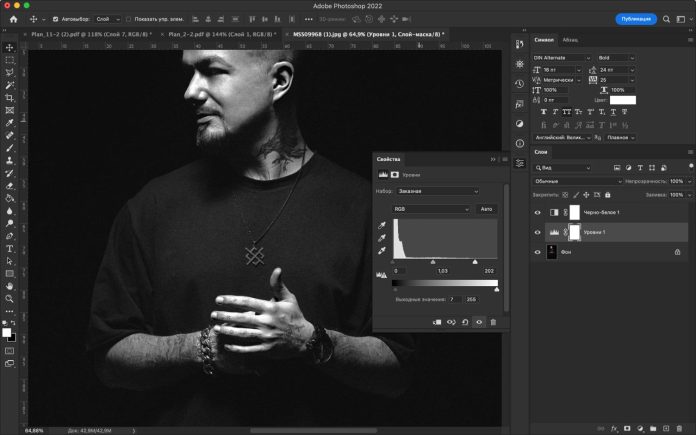Select the Crop tool
The width and height of the screenshot is (696, 435).
[9, 98]
